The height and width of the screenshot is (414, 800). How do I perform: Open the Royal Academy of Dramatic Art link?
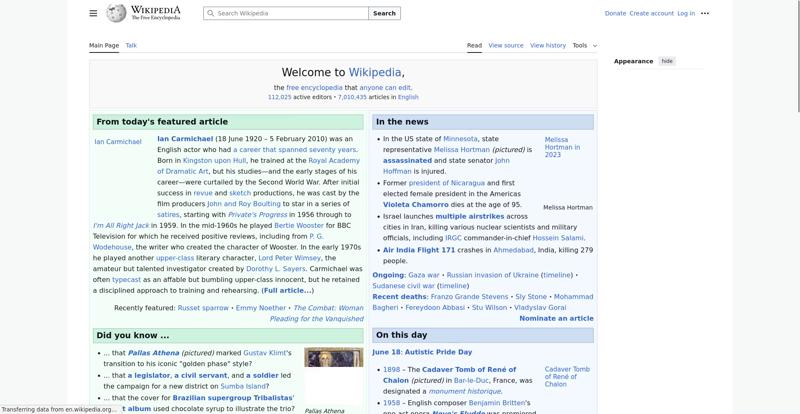tap(258, 166)
